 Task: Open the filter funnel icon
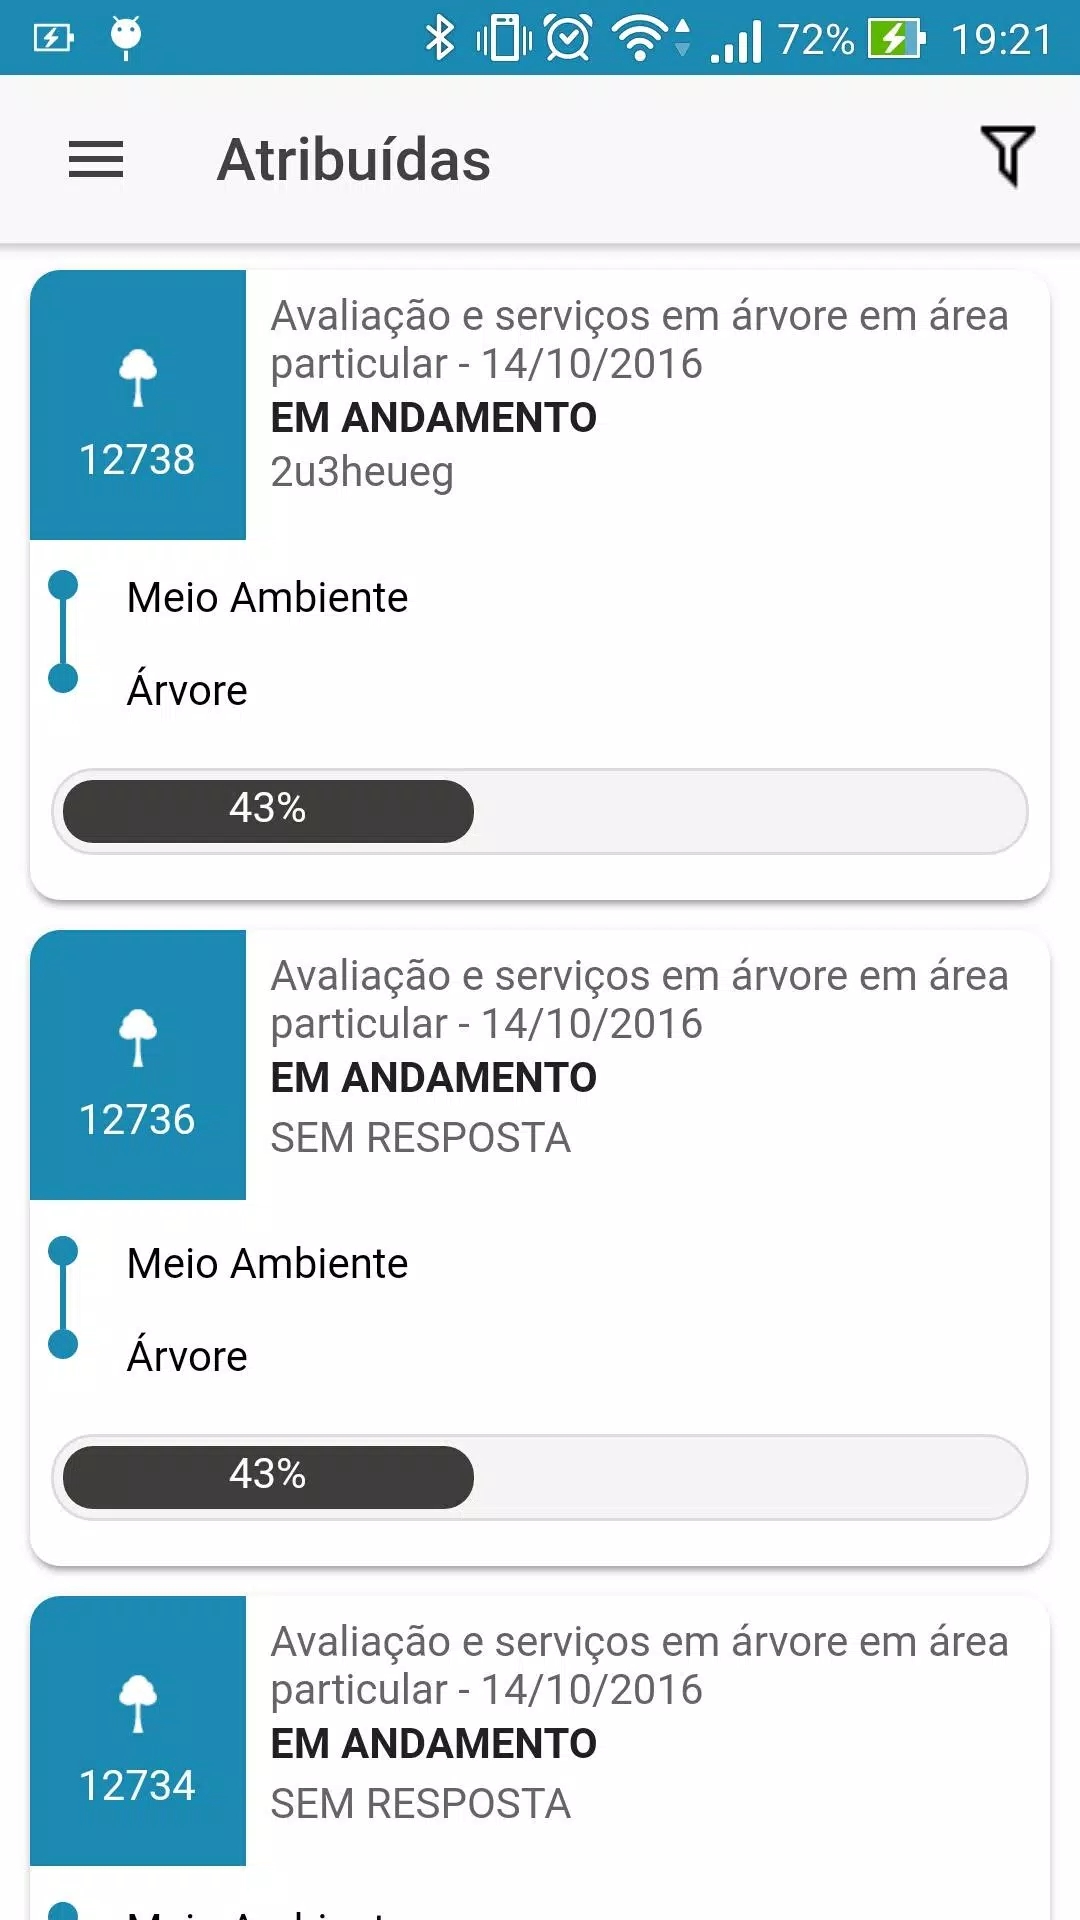[1007, 156]
